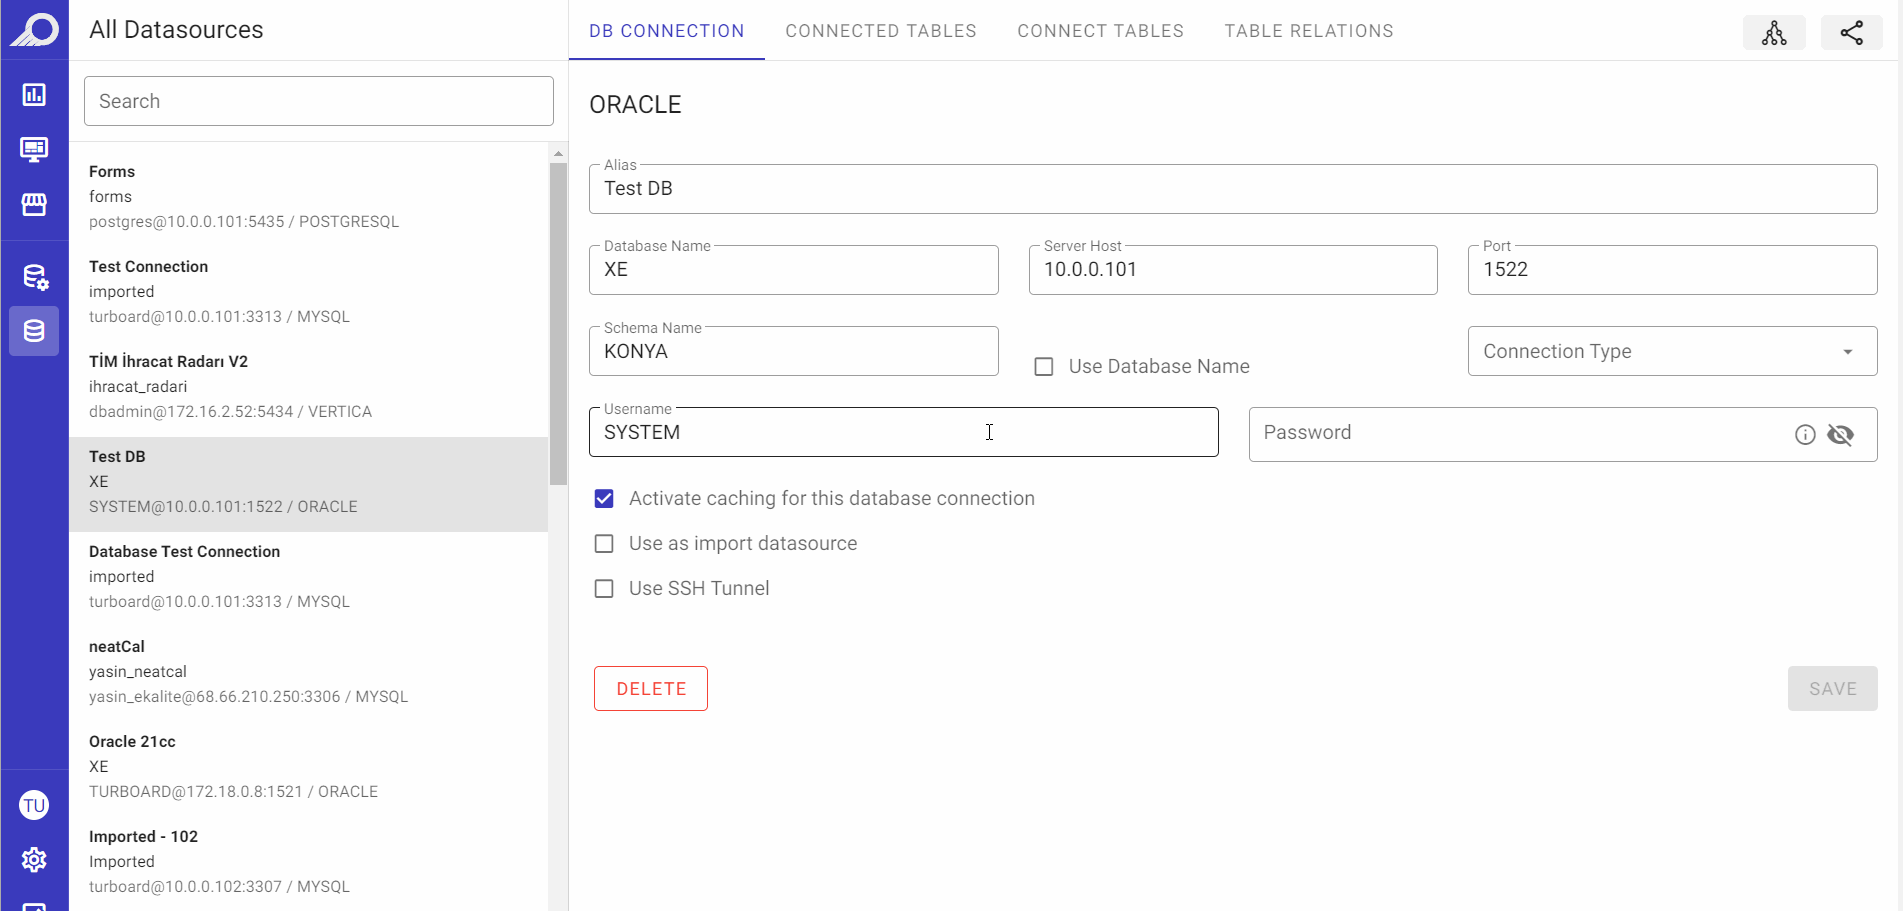This screenshot has width=1903, height=911.
Task: Select the neatCal datasource
Action: click(309, 672)
